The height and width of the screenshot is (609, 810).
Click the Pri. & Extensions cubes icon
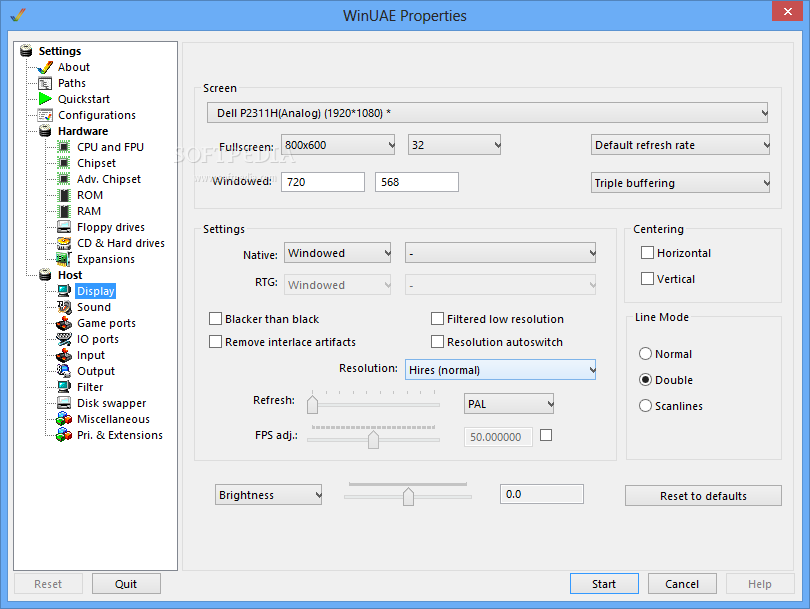(x=64, y=435)
